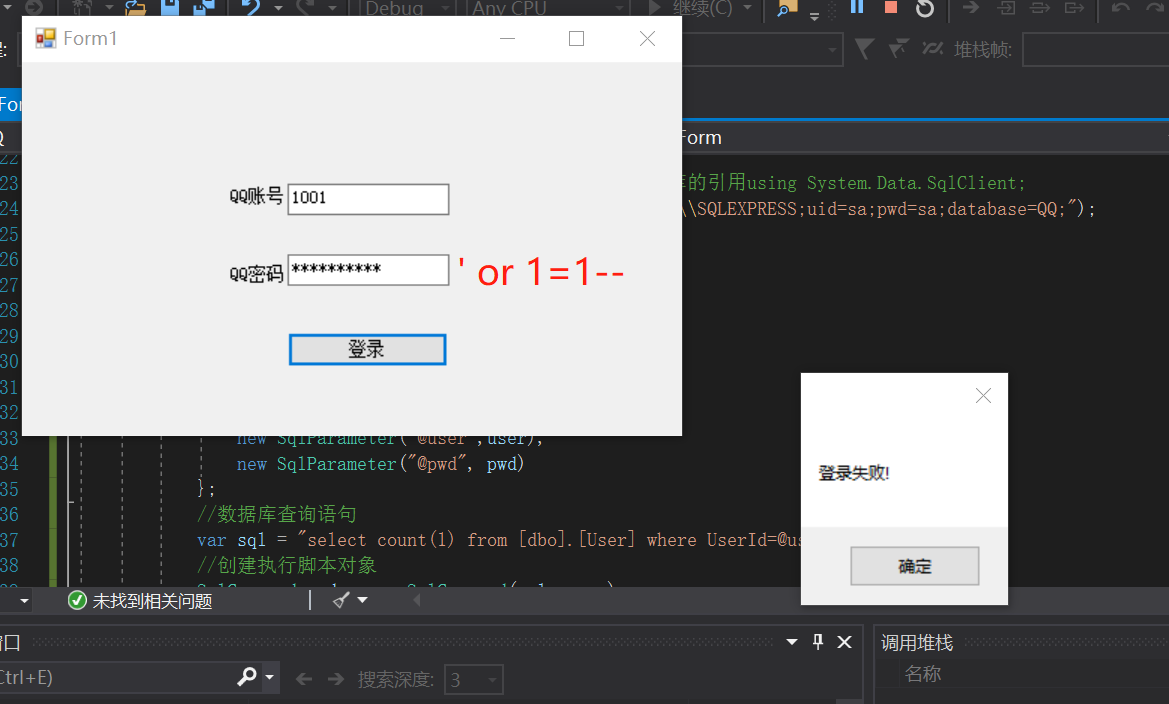Open the undo history dropdown arrow
Image resolution: width=1169 pixels, height=704 pixels.
[x=278, y=8]
